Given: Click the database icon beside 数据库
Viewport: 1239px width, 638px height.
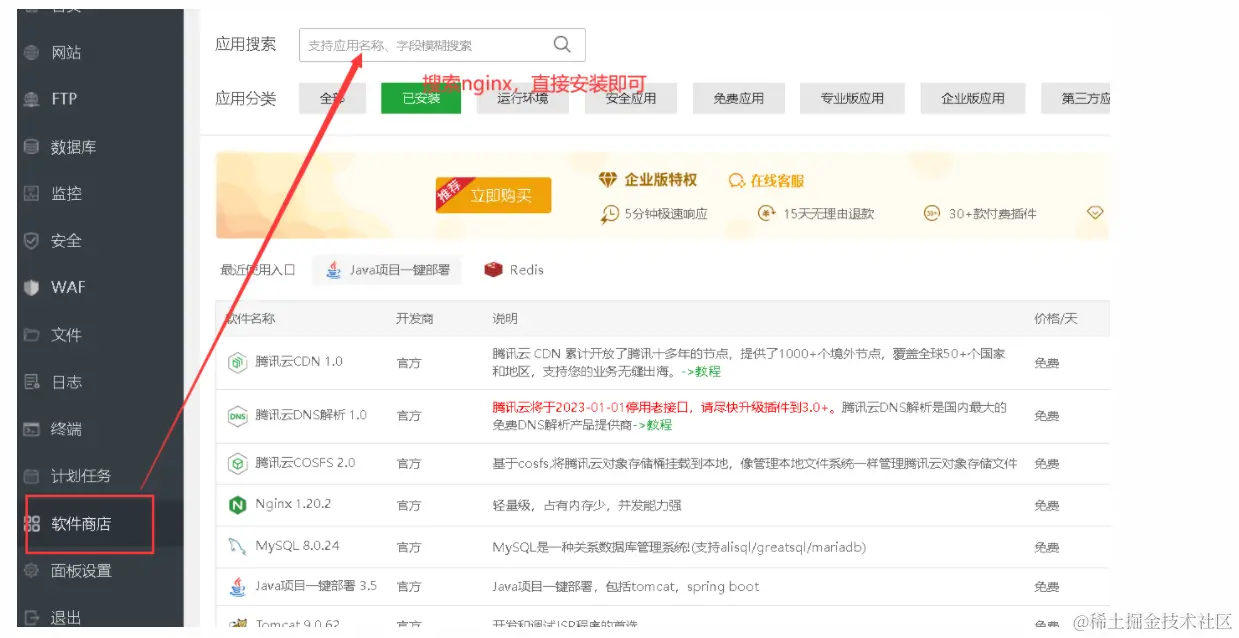Looking at the screenshot, I should (32, 146).
